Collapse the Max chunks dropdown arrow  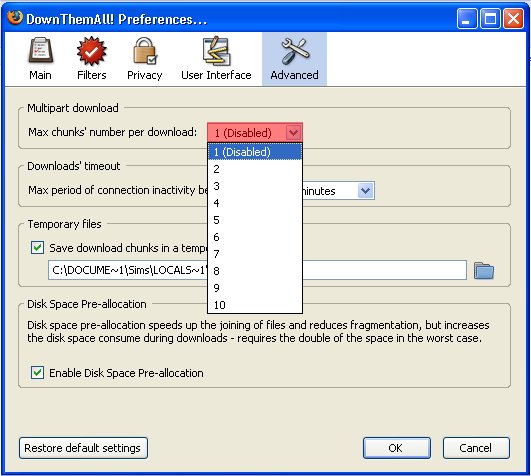[x=293, y=132]
